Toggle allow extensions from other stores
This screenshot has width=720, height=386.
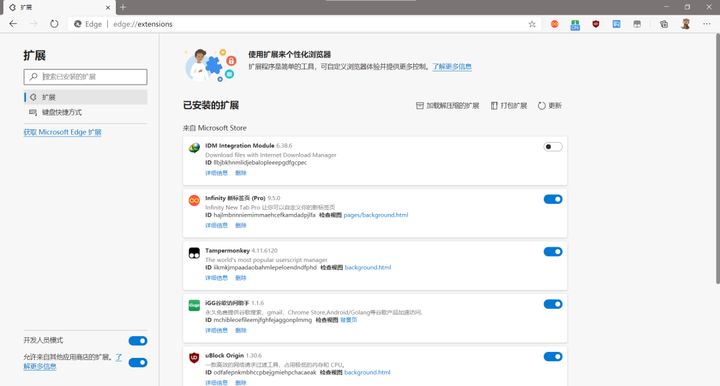tap(138, 363)
